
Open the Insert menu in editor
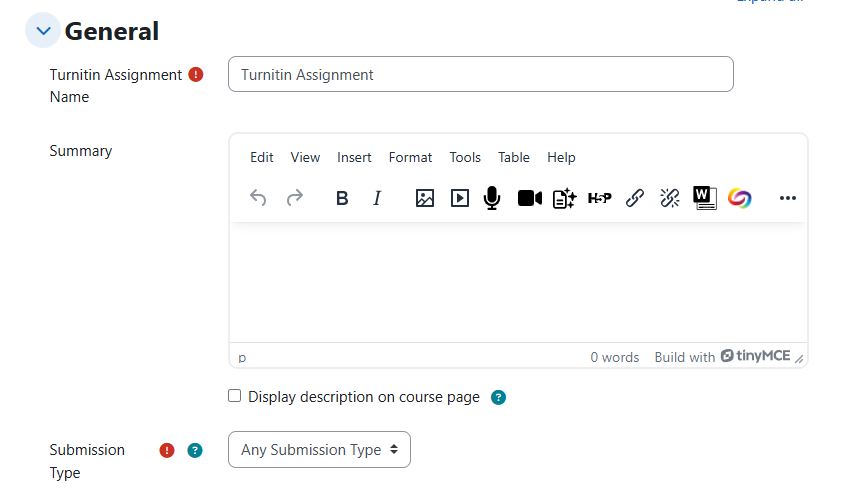(x=354, y=157)
